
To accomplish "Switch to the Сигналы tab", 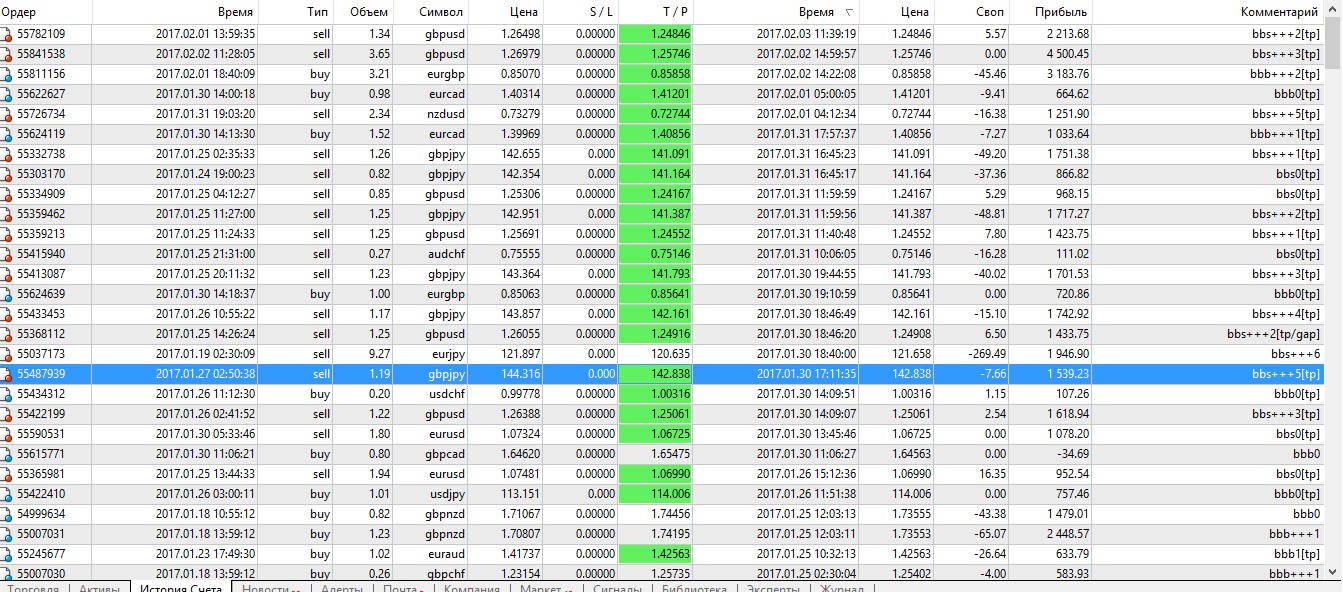I will tap(617, 587).
